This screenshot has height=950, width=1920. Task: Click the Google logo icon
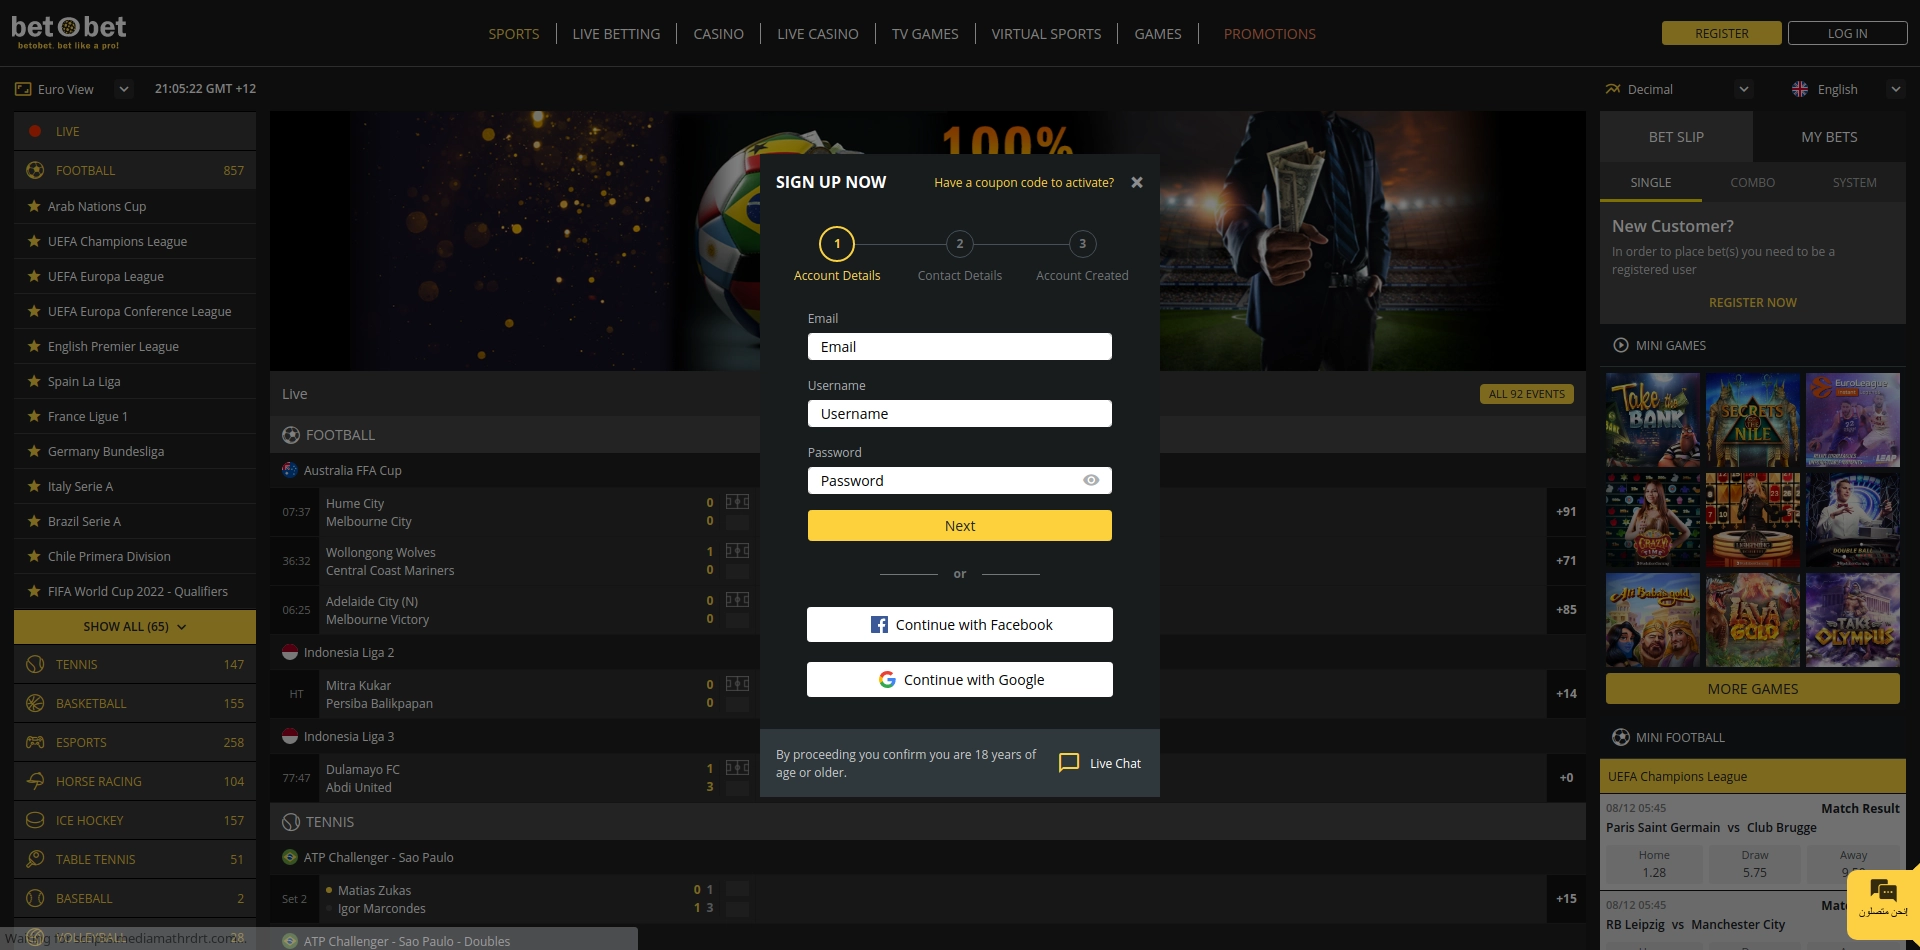887,680
